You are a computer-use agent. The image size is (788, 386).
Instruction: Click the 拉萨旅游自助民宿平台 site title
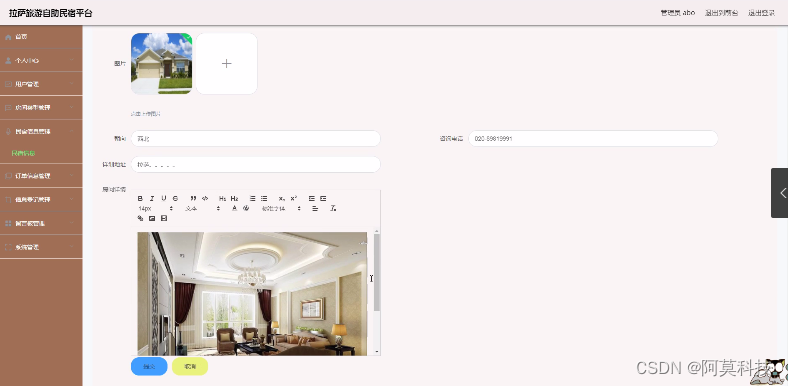tap(51, 13)
